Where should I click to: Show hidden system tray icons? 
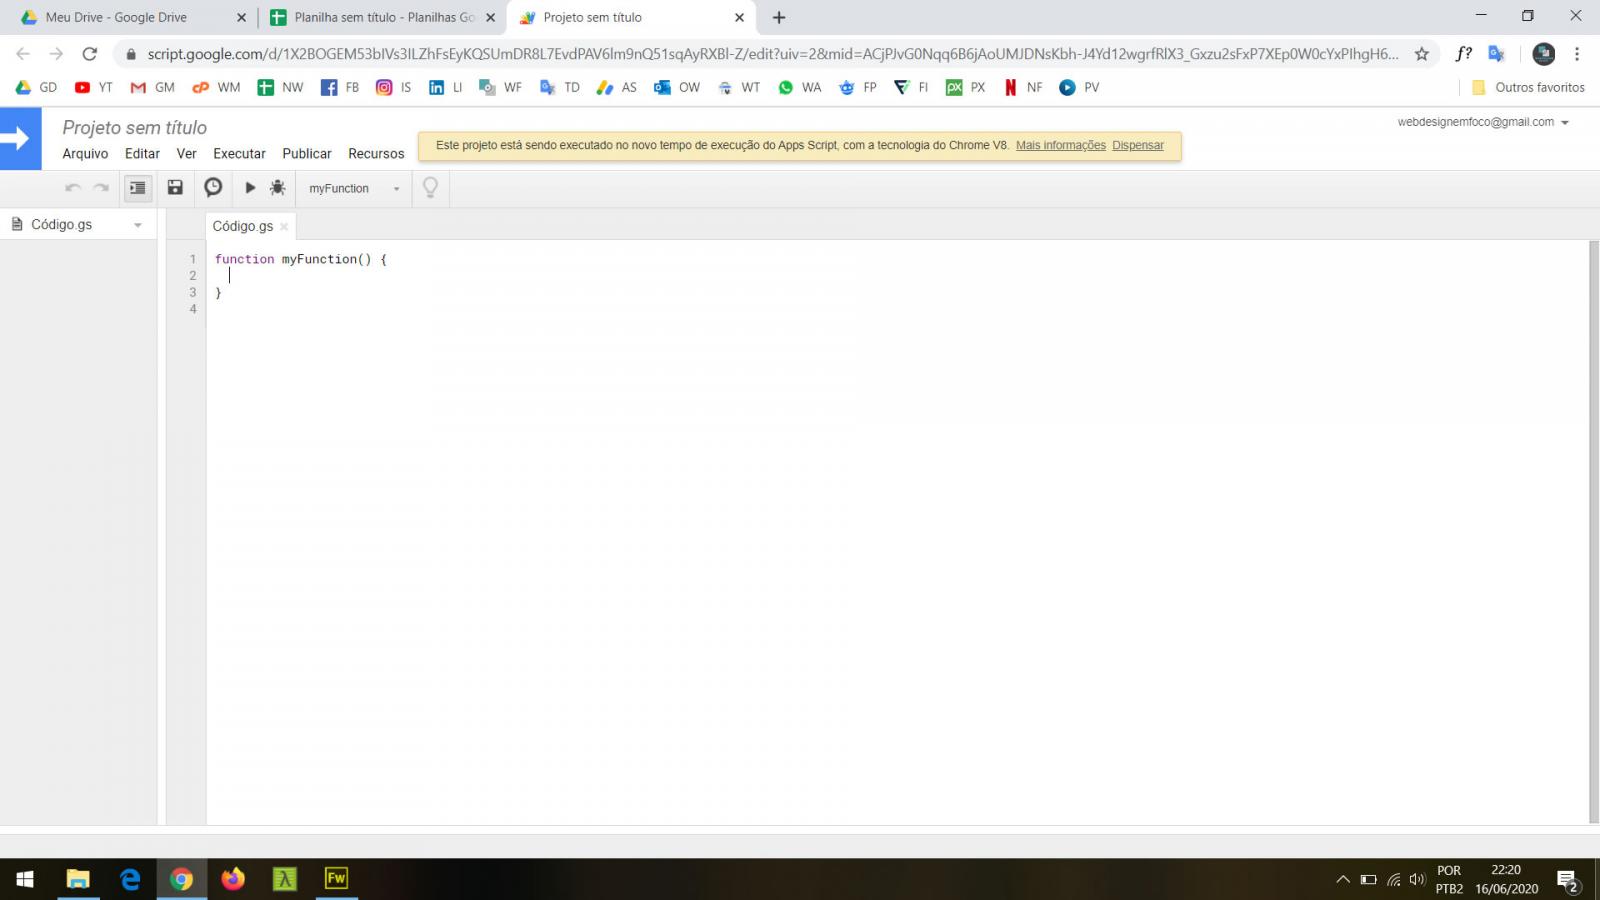coord(1342,880)
